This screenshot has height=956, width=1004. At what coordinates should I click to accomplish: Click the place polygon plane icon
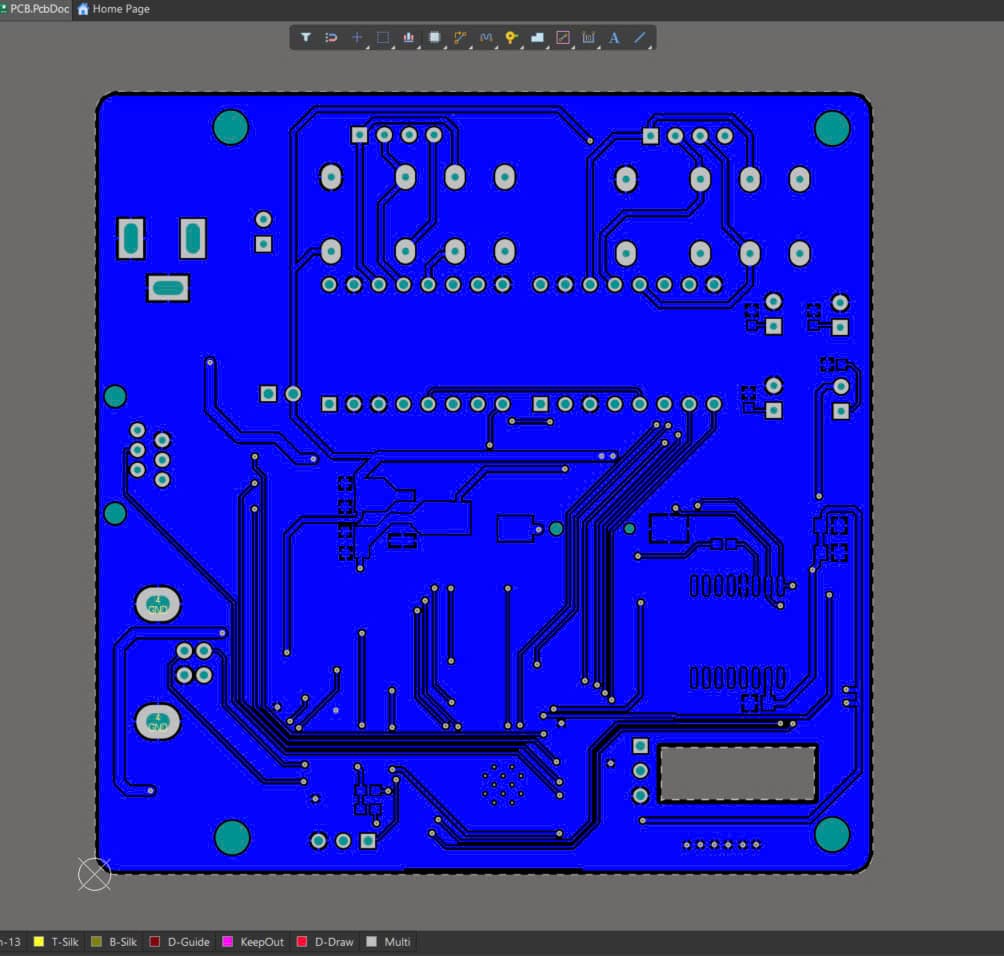click(537, 38)
